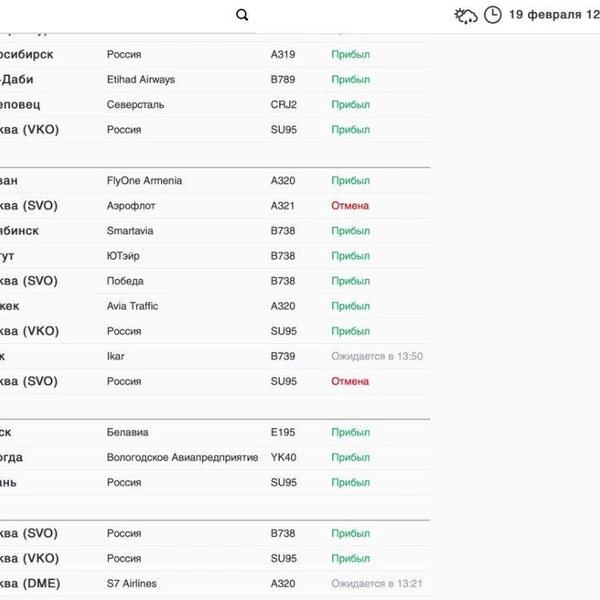
Task: Open the Etihad Airways flight row
Action: tap(140, 79)
